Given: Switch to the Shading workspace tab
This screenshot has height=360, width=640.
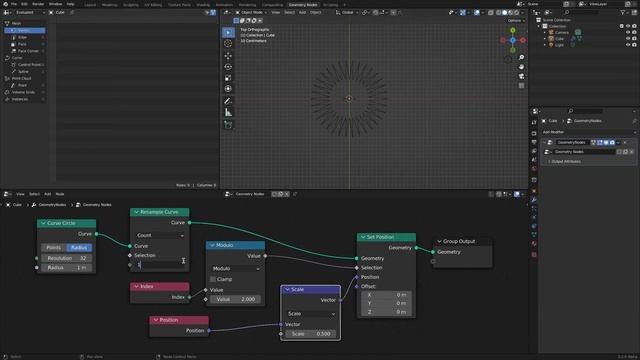Looking at the screenshot, I should (x=203, y=5).
